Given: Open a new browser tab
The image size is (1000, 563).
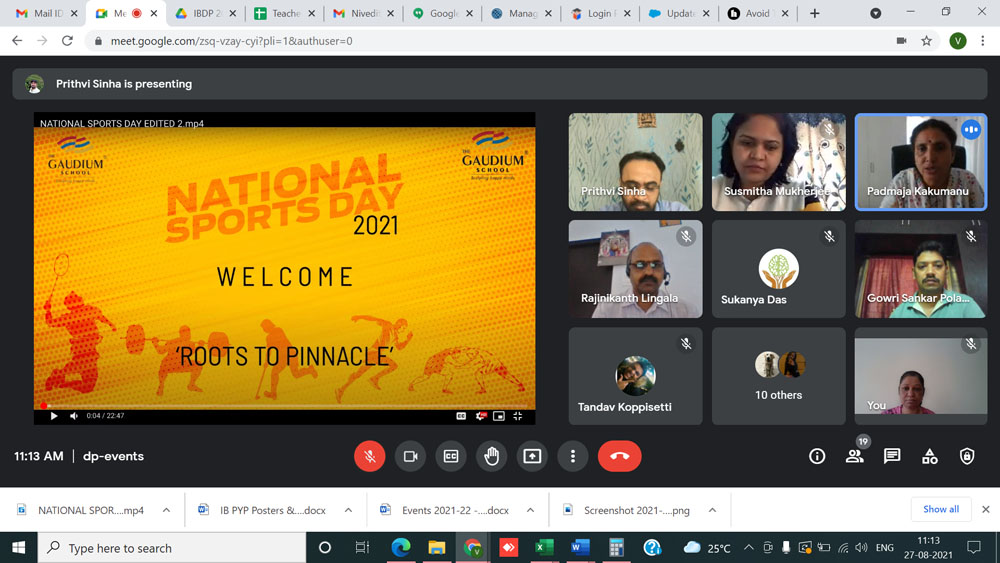Looking at the screenshot, I should pyautogui.click(x=814, y=13).
